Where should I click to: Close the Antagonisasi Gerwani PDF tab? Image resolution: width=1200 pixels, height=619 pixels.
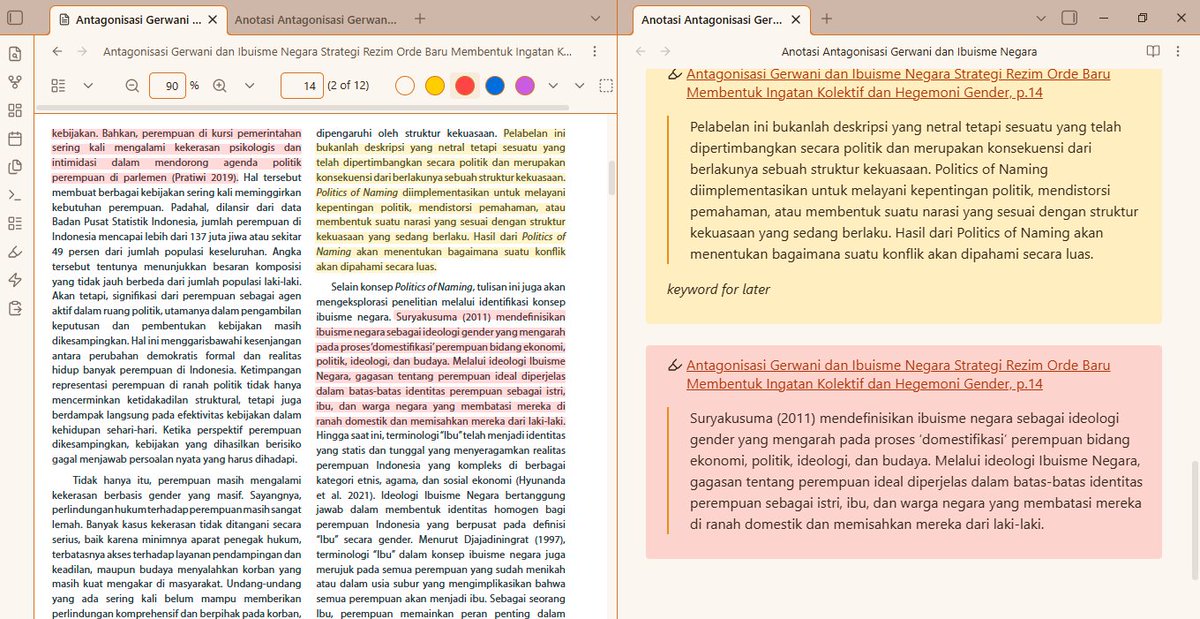coord(212,19)
